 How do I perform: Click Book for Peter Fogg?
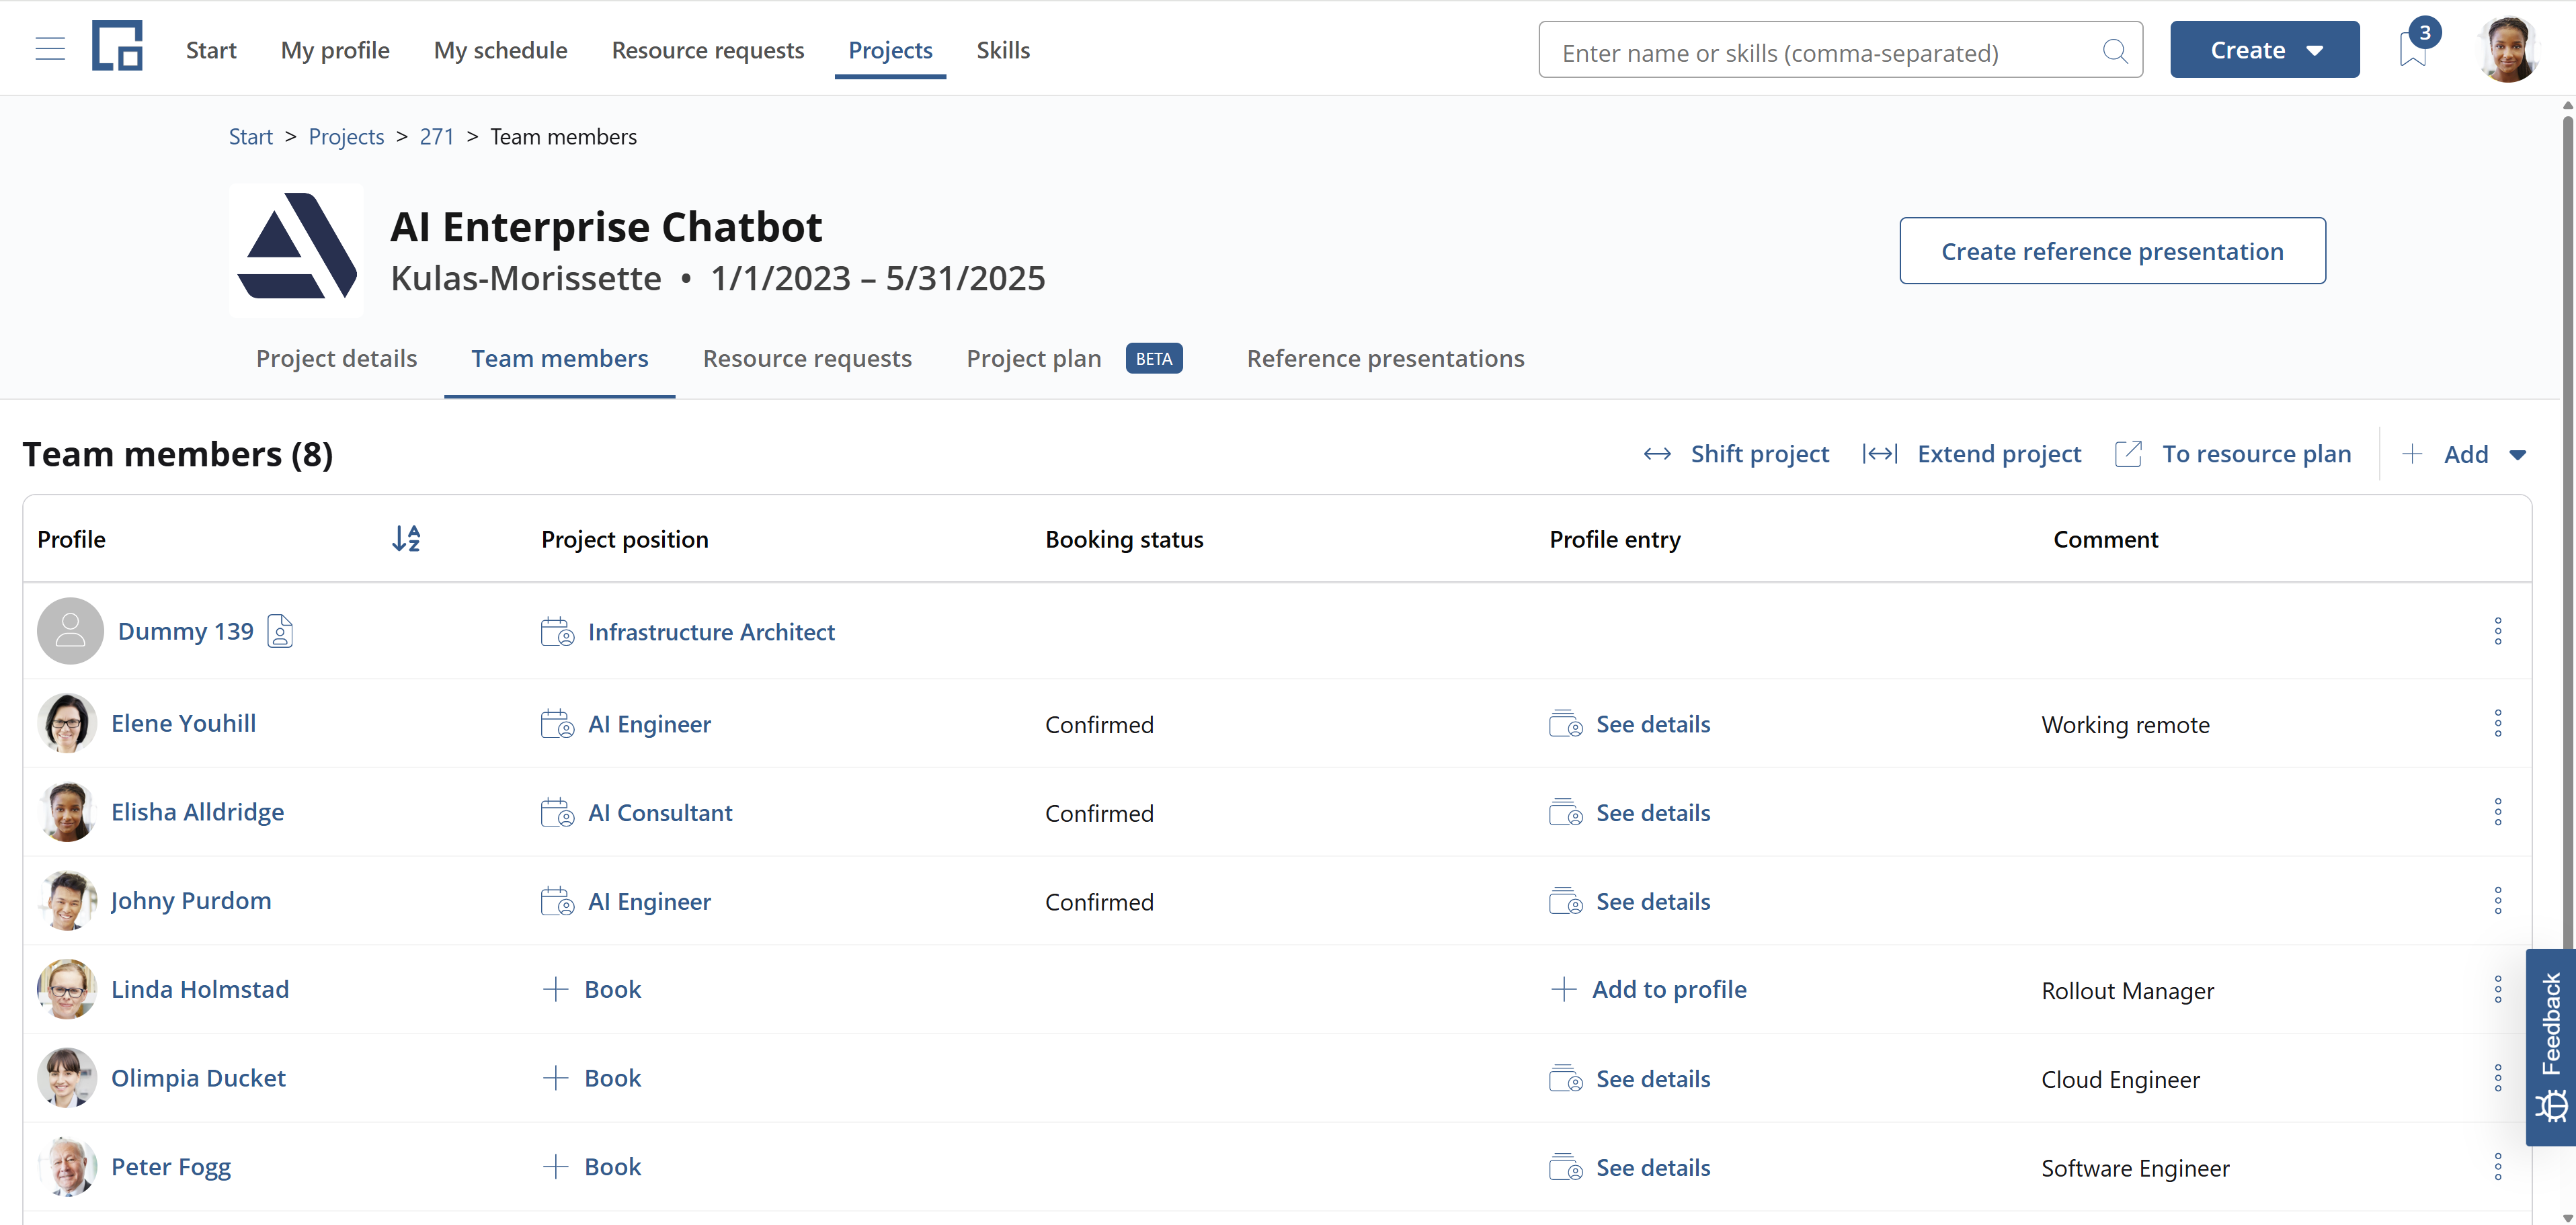[612, 1167]
